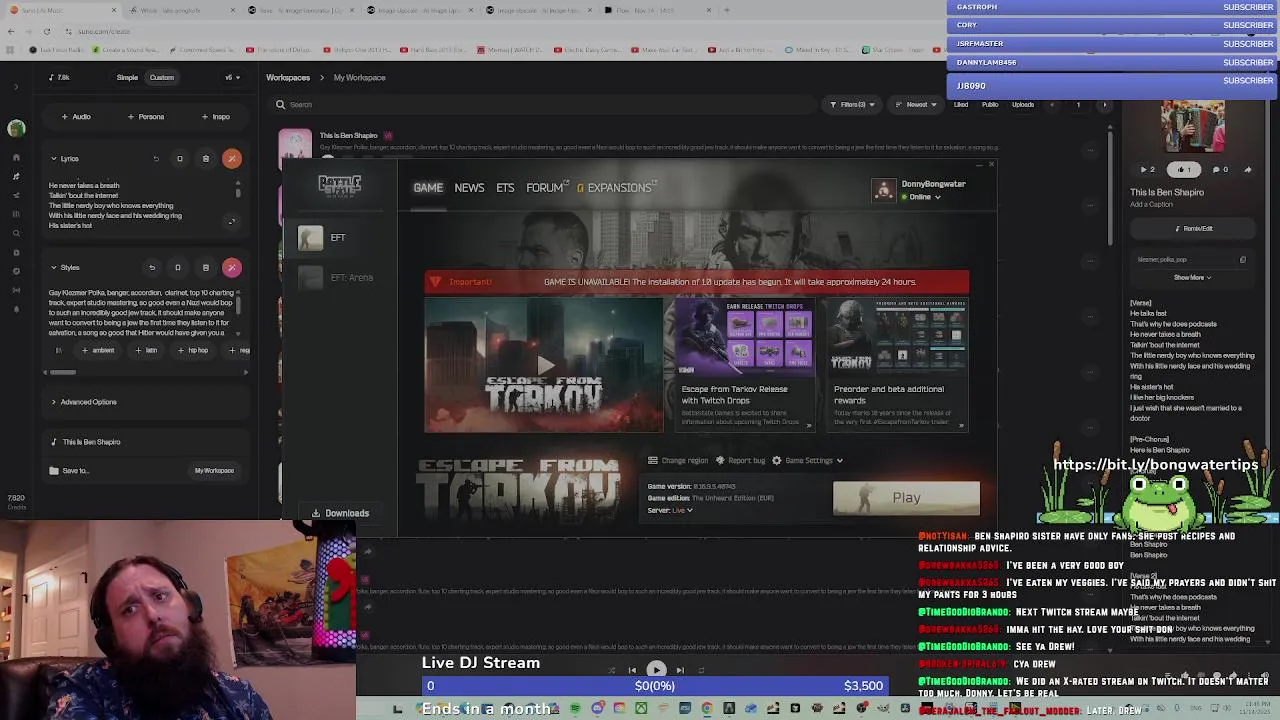Image resolution: width=1280 pixels, height=720 pixels.
Task: Clear lyrics with the trash icon
Action: tap(206, 159)
